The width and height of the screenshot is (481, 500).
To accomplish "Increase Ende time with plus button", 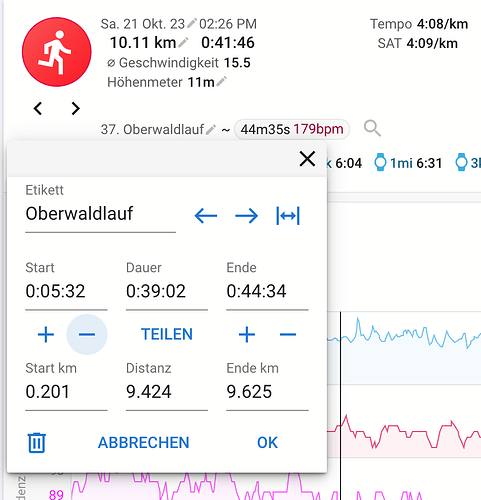I will [x=247, y=334].
